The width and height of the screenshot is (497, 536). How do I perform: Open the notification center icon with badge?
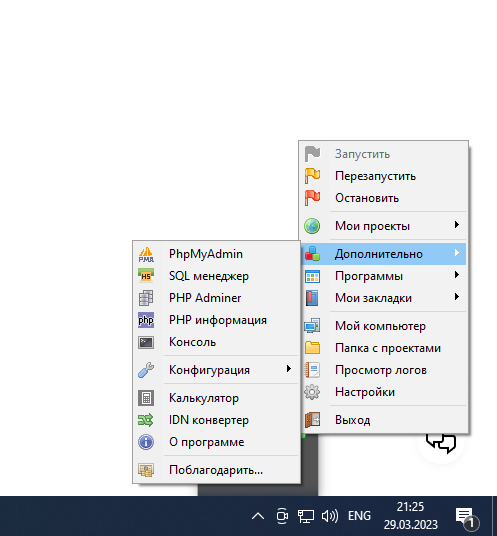(467, 518)
